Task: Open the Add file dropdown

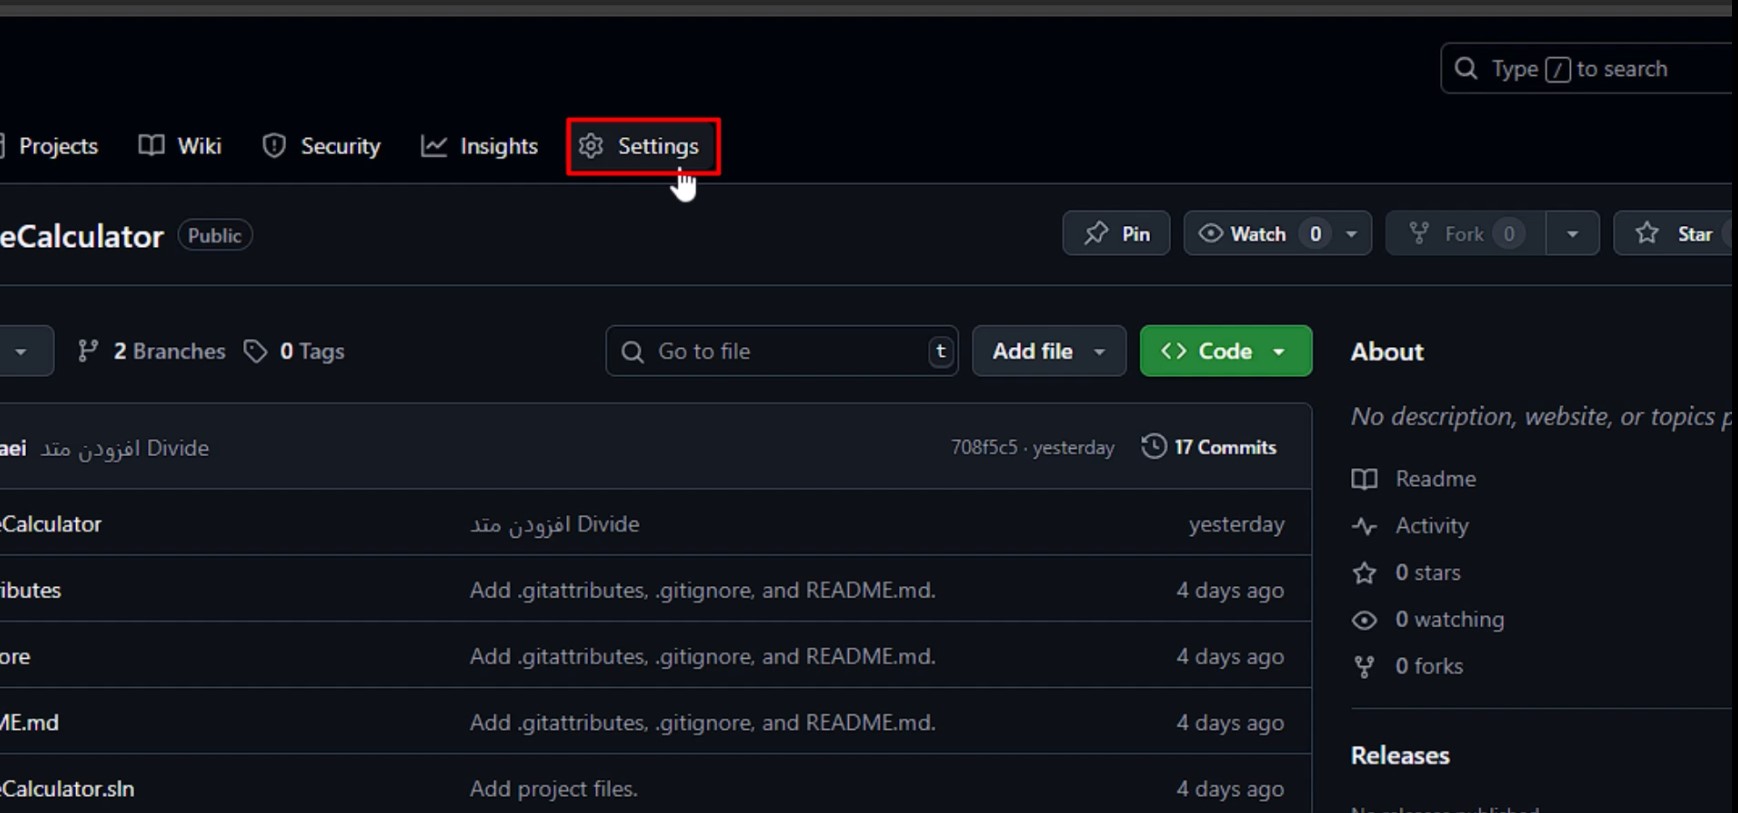Action: (1048, 351)
